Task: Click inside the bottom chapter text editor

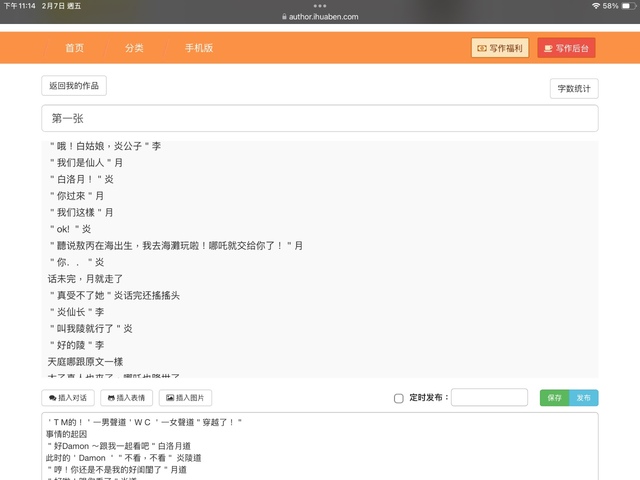Action: [x=320, y=446]
